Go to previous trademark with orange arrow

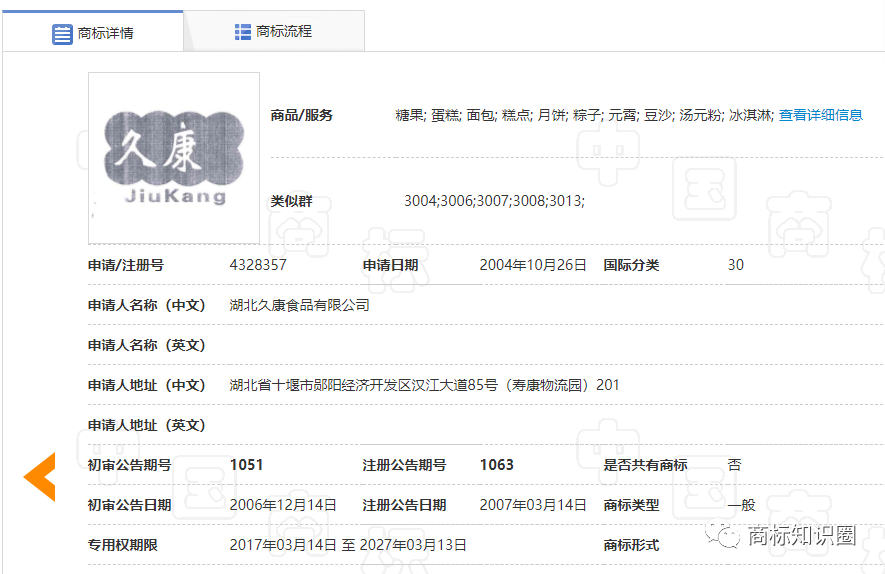pos(40,477)
